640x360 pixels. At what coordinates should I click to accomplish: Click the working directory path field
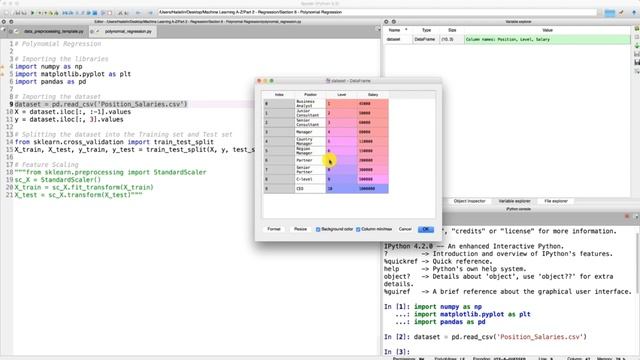(378, 12)
